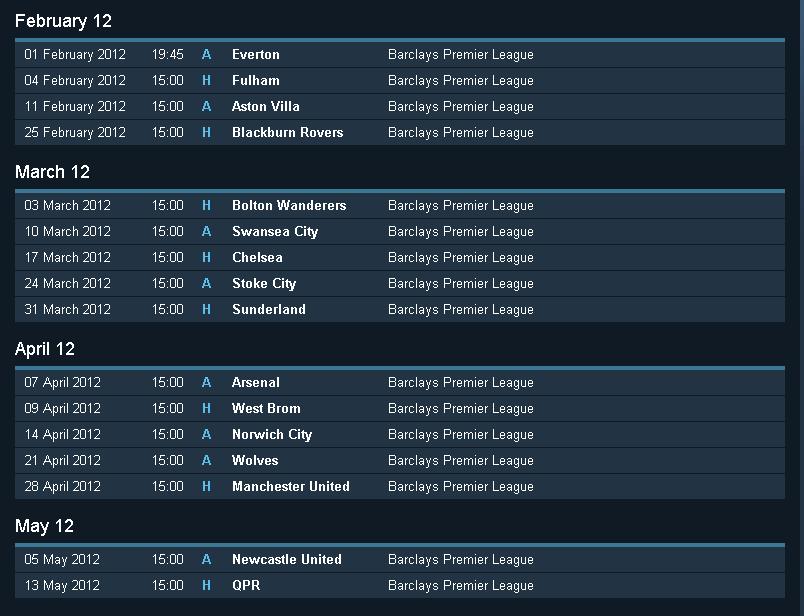This screenshot has height=616, width=804.
Task: Click the 01 February 2012 date cell
Action: click(75, 55)
